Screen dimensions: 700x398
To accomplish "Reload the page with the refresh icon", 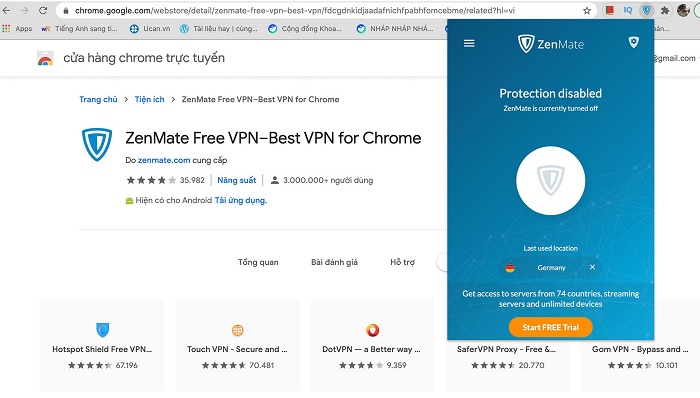I will point(43,10).
